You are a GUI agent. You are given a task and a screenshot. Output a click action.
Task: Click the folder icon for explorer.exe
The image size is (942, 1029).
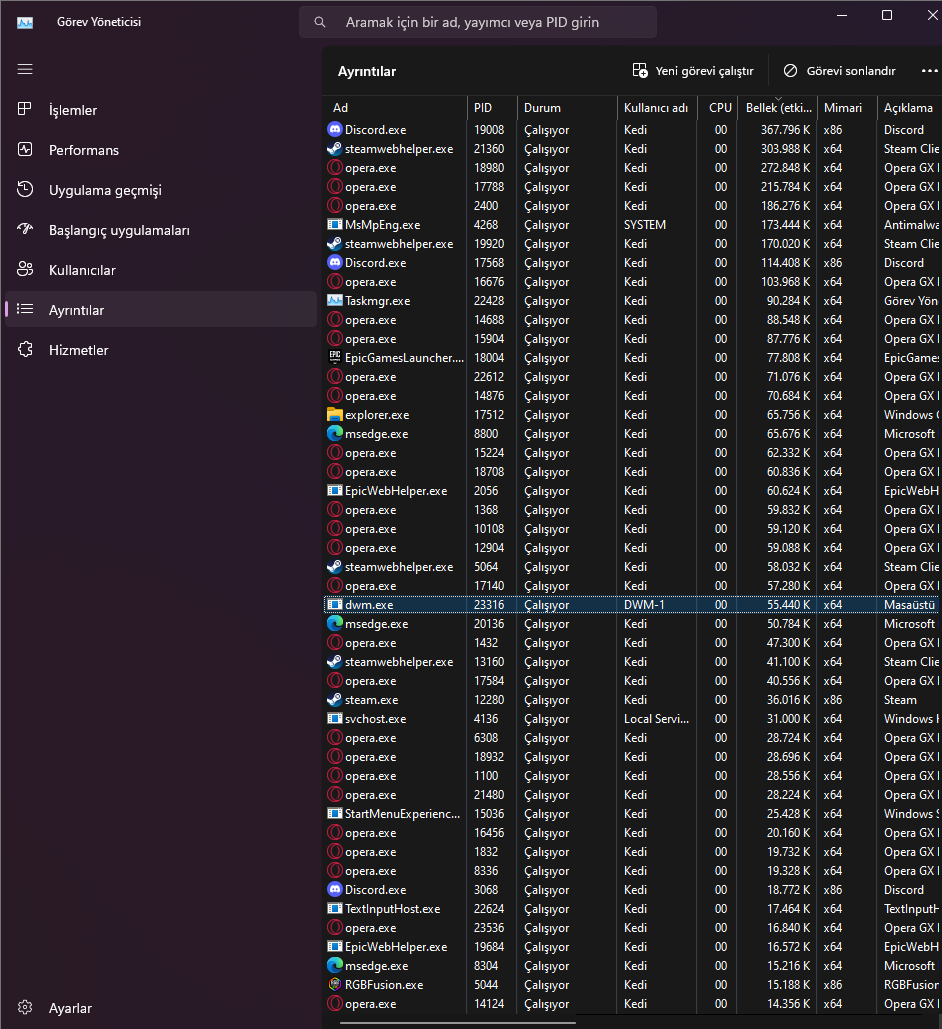point(335,415)
